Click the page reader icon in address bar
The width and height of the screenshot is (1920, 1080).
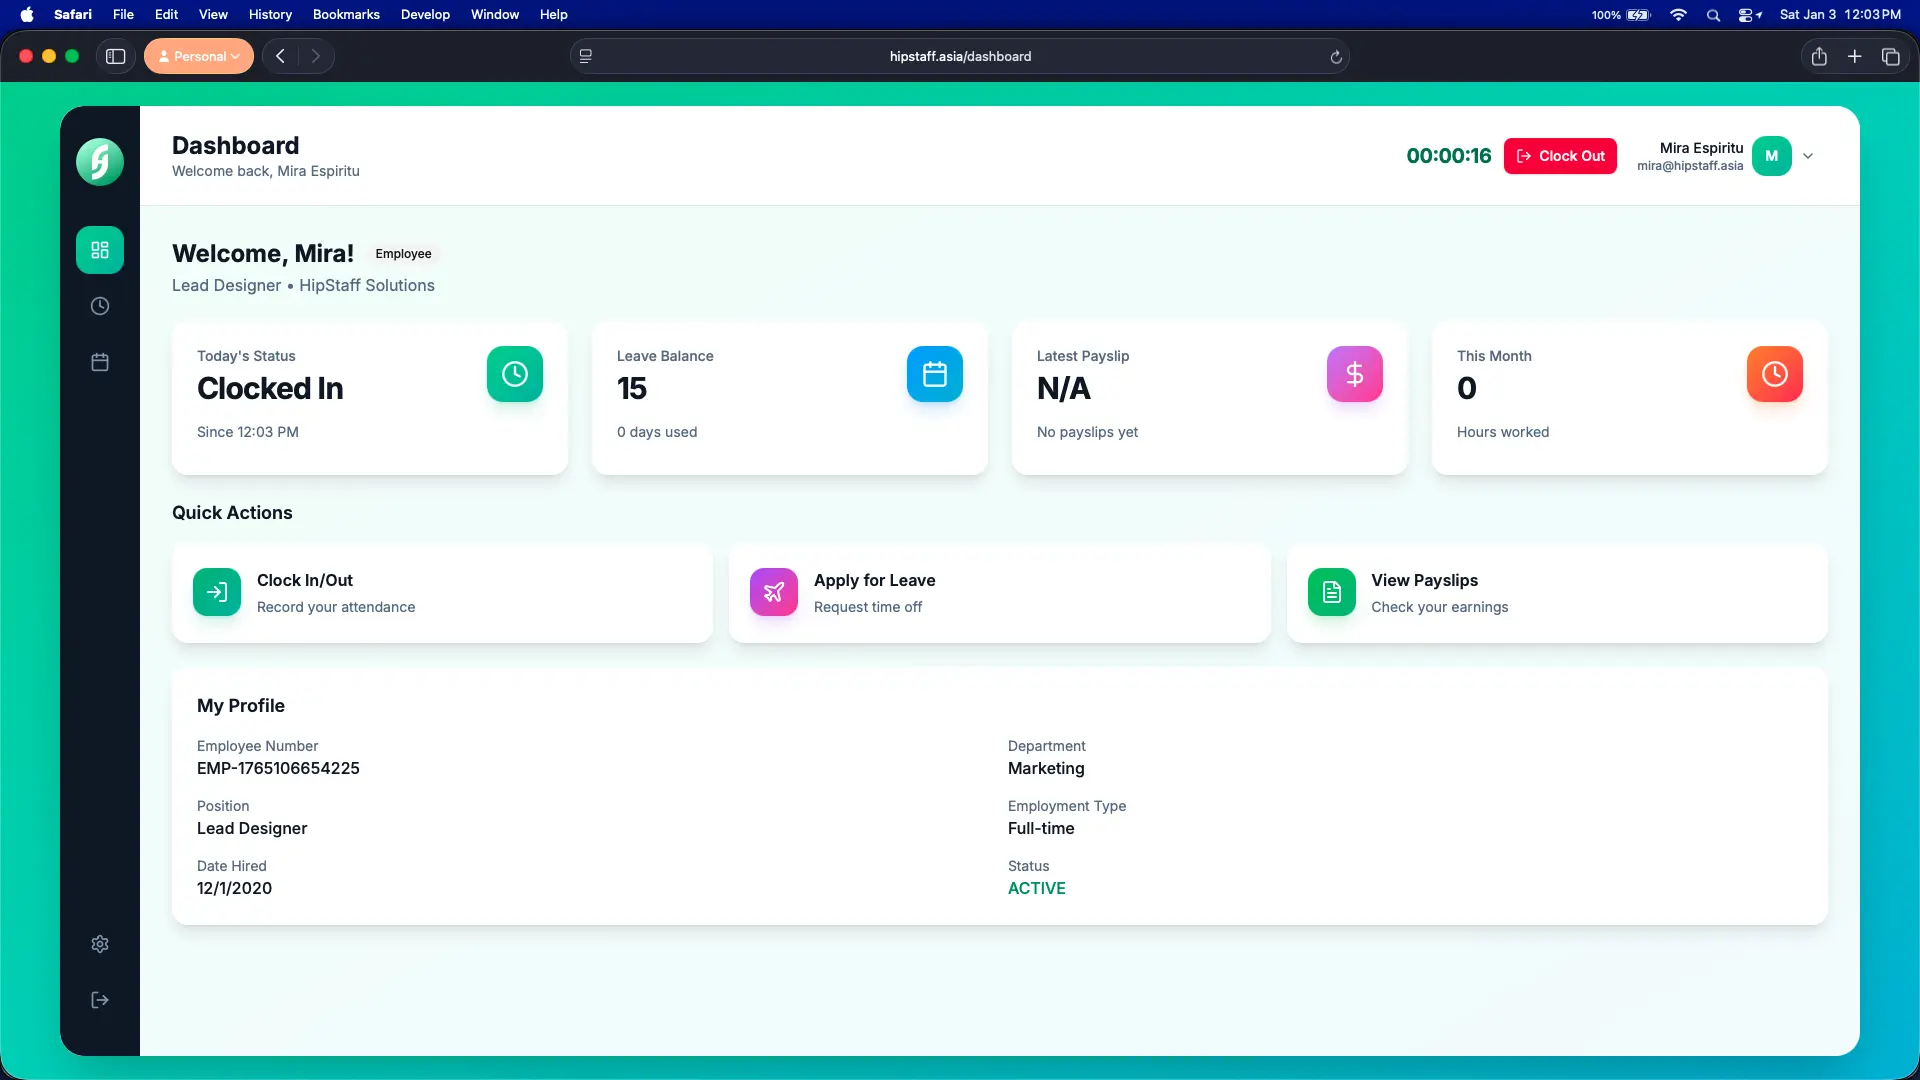[x=586, y=56]
